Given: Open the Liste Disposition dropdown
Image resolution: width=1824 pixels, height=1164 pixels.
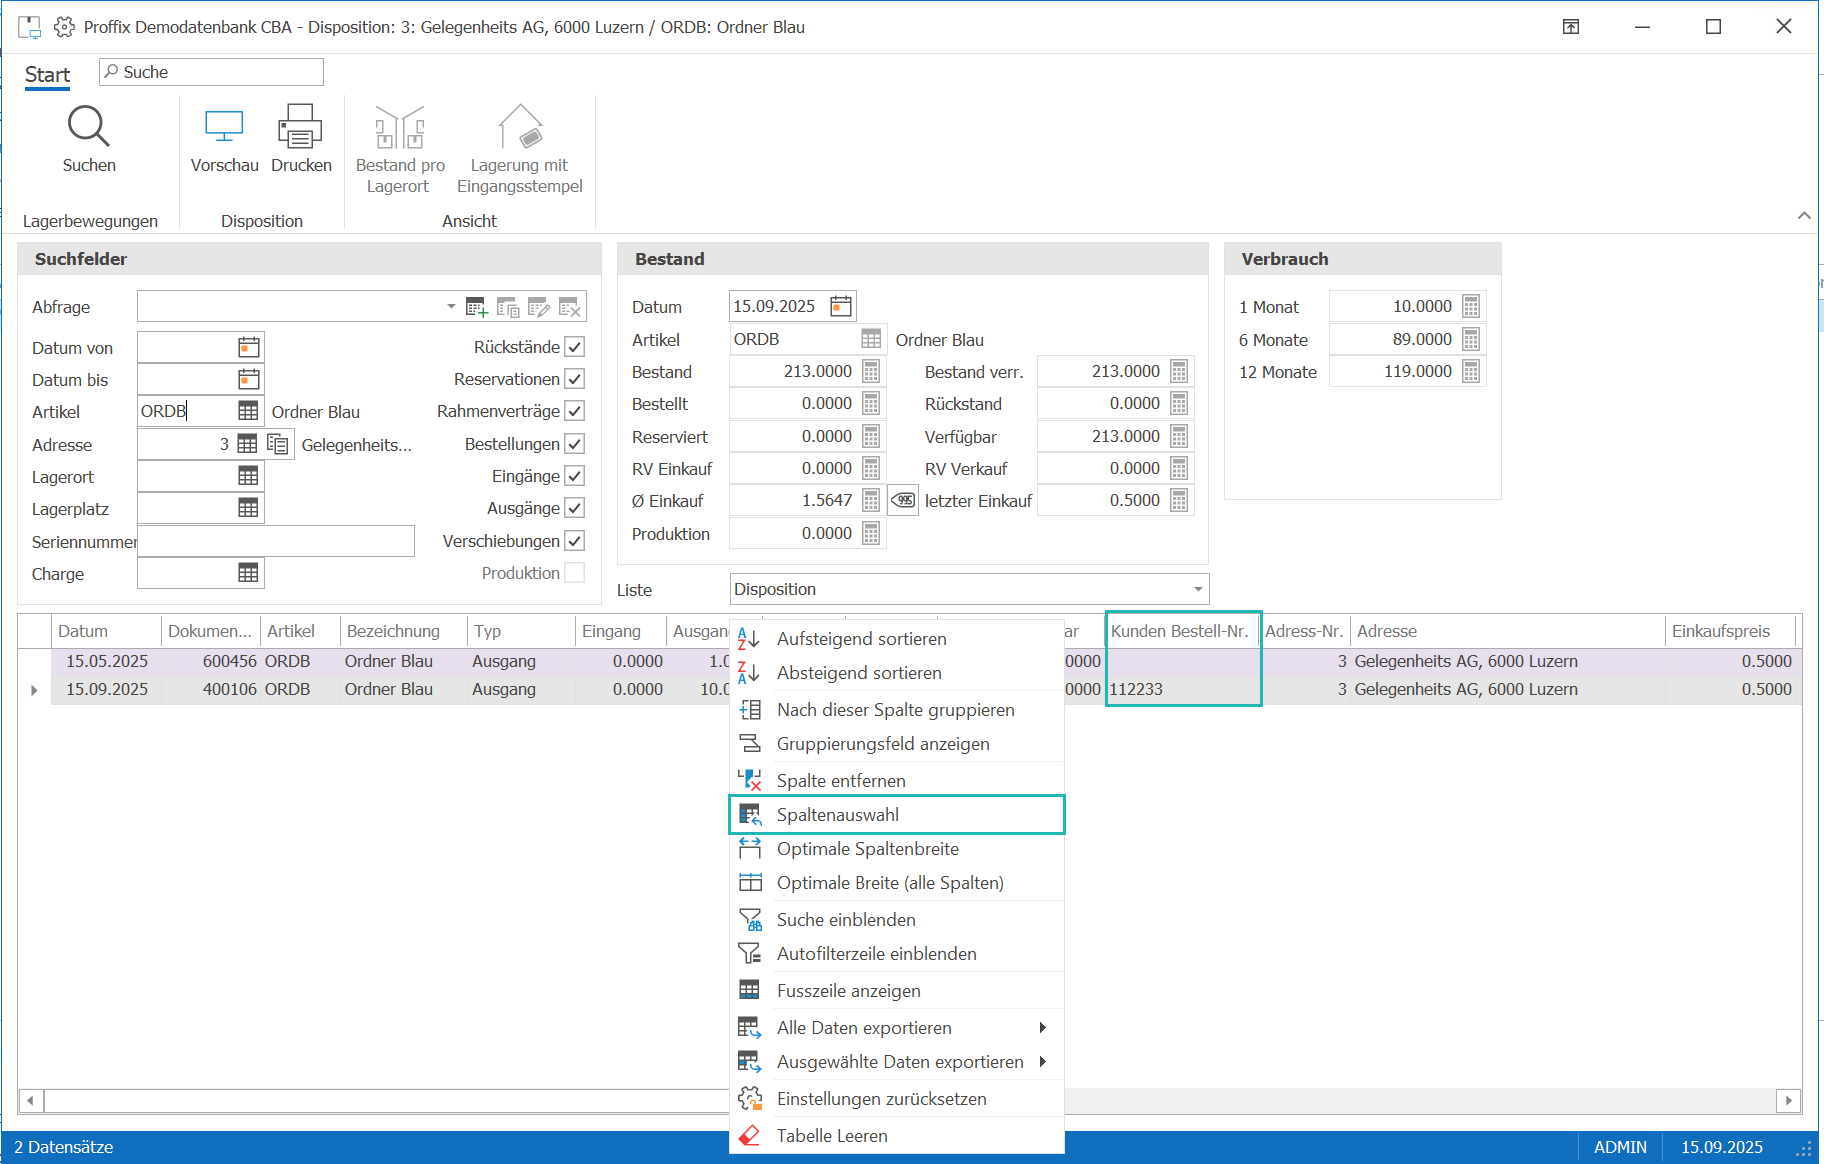Looking at the screenshot, I should pos(1198,589).
